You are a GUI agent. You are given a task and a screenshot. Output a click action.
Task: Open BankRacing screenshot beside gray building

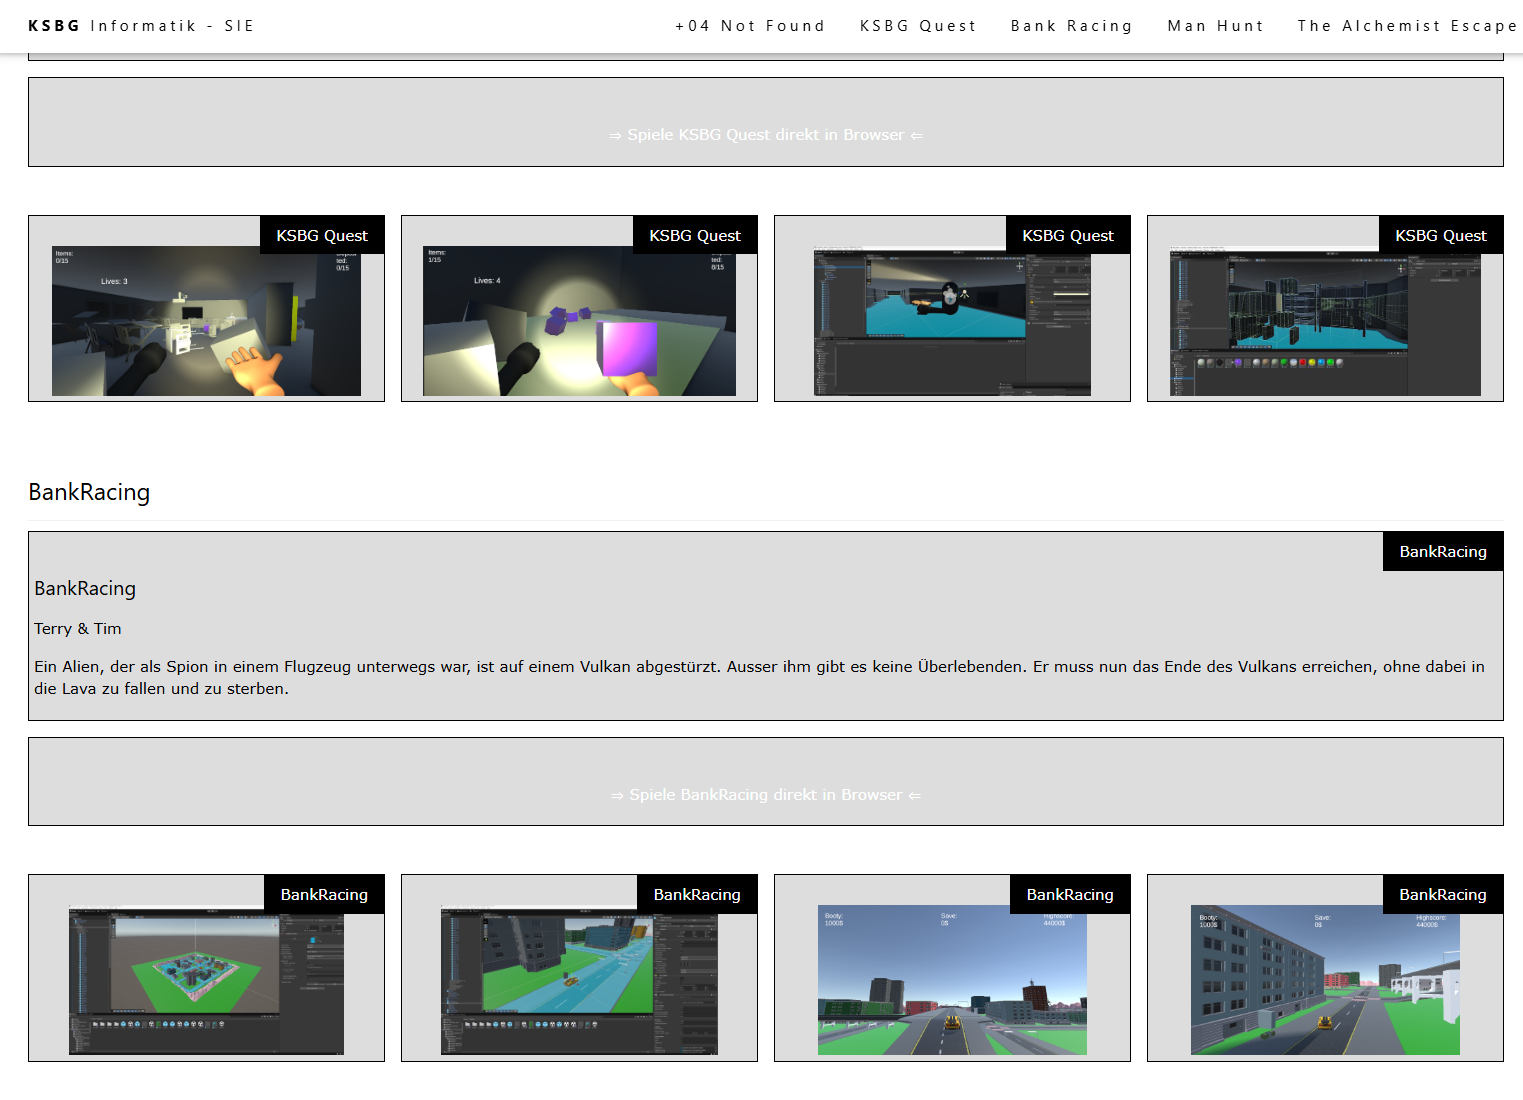click(1325, 980)
